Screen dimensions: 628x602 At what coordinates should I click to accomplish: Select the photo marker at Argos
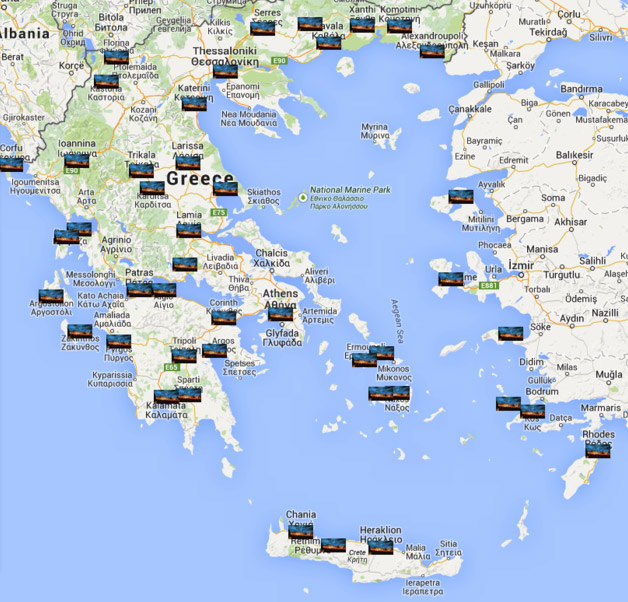[214, 350]
